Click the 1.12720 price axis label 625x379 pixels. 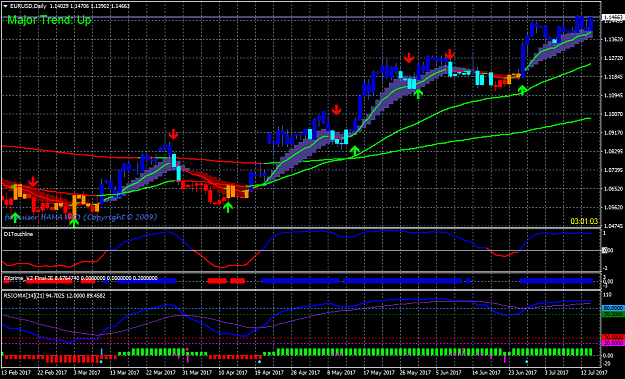pos(613,58)
